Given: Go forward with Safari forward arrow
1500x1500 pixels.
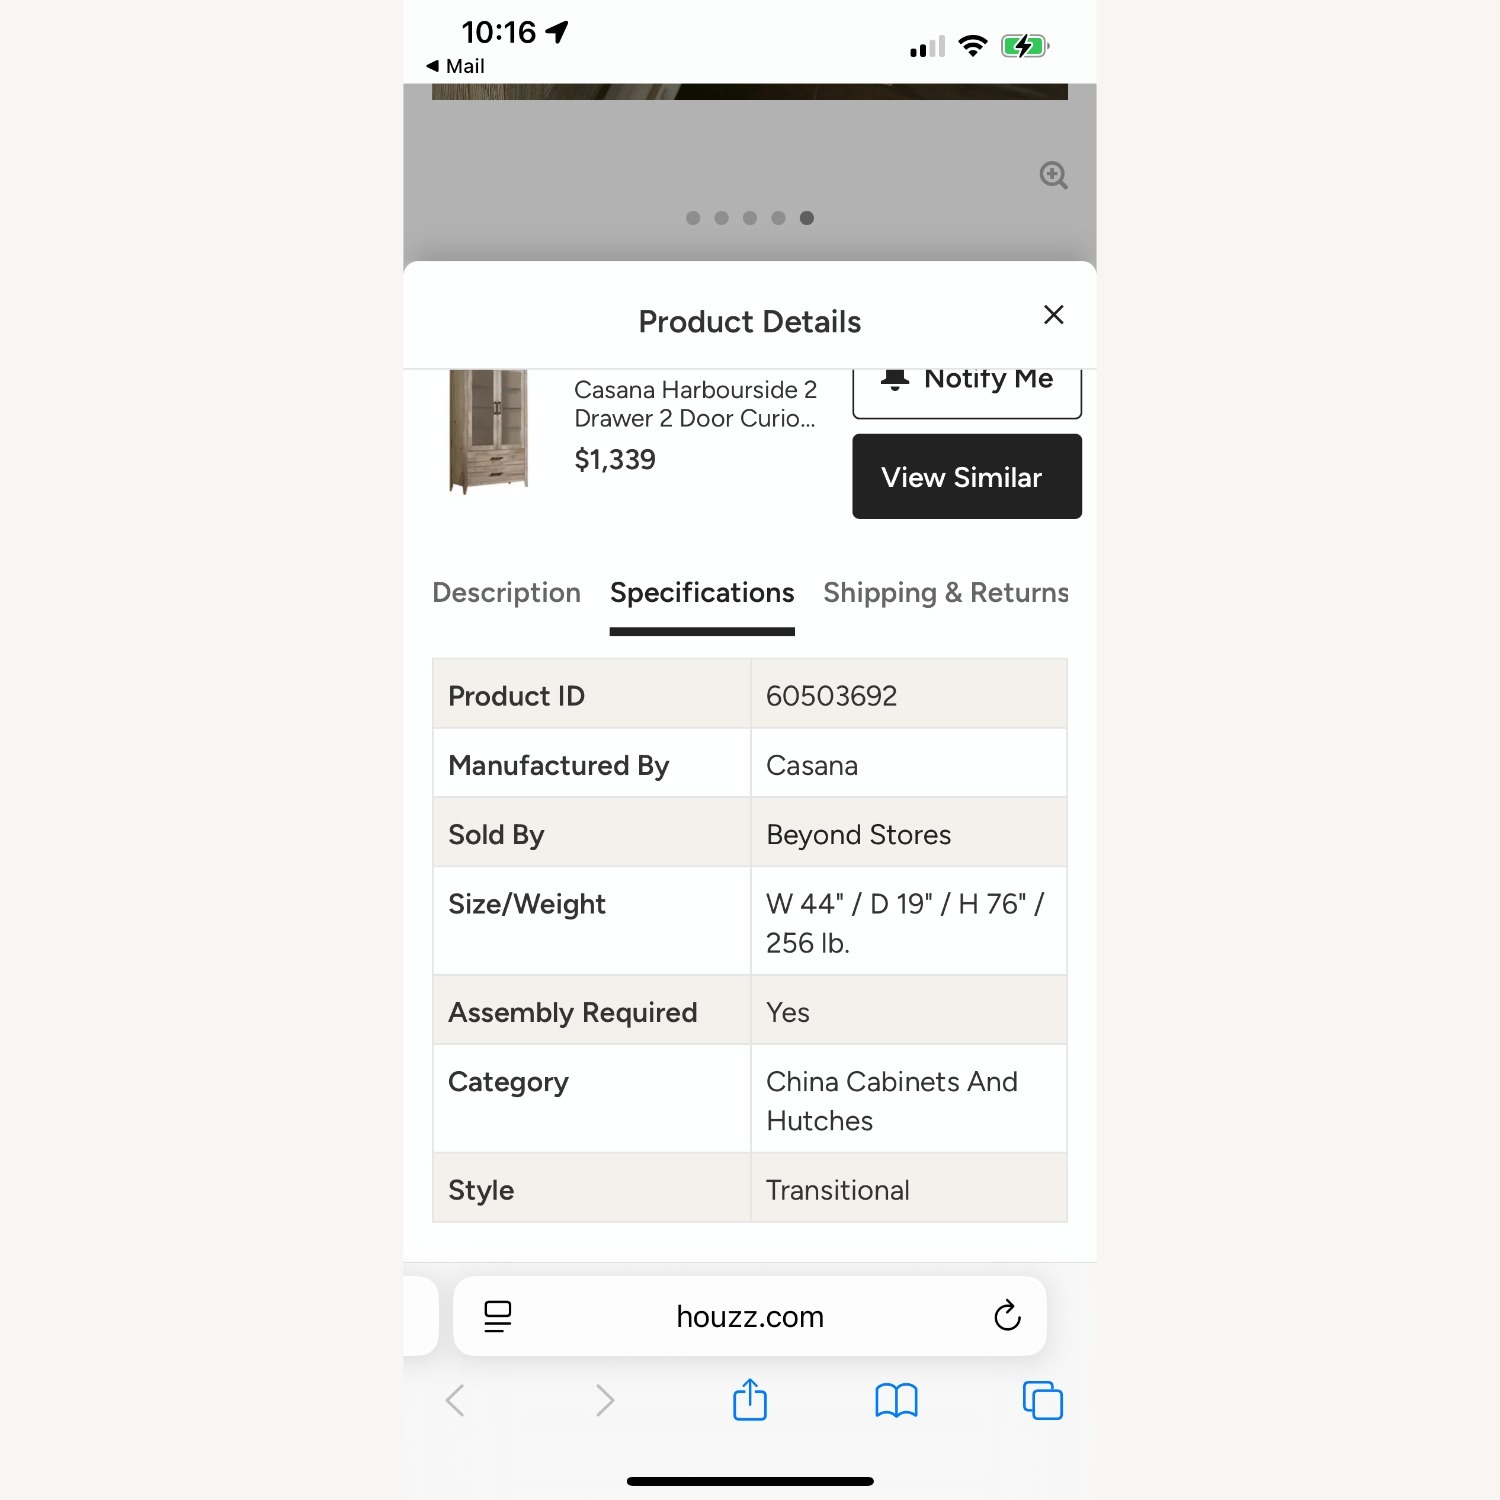Looking at the screenshot, I should pos(604,1400).
